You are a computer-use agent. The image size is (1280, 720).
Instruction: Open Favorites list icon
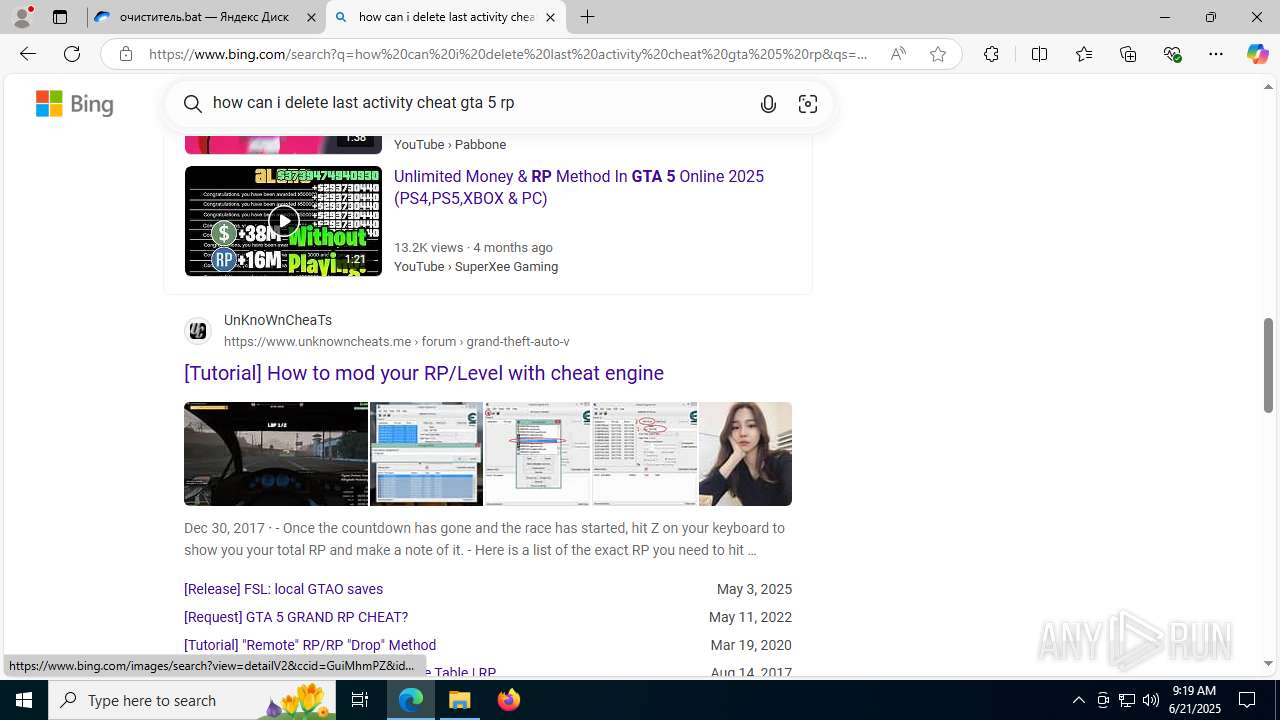coord(1084,54)
